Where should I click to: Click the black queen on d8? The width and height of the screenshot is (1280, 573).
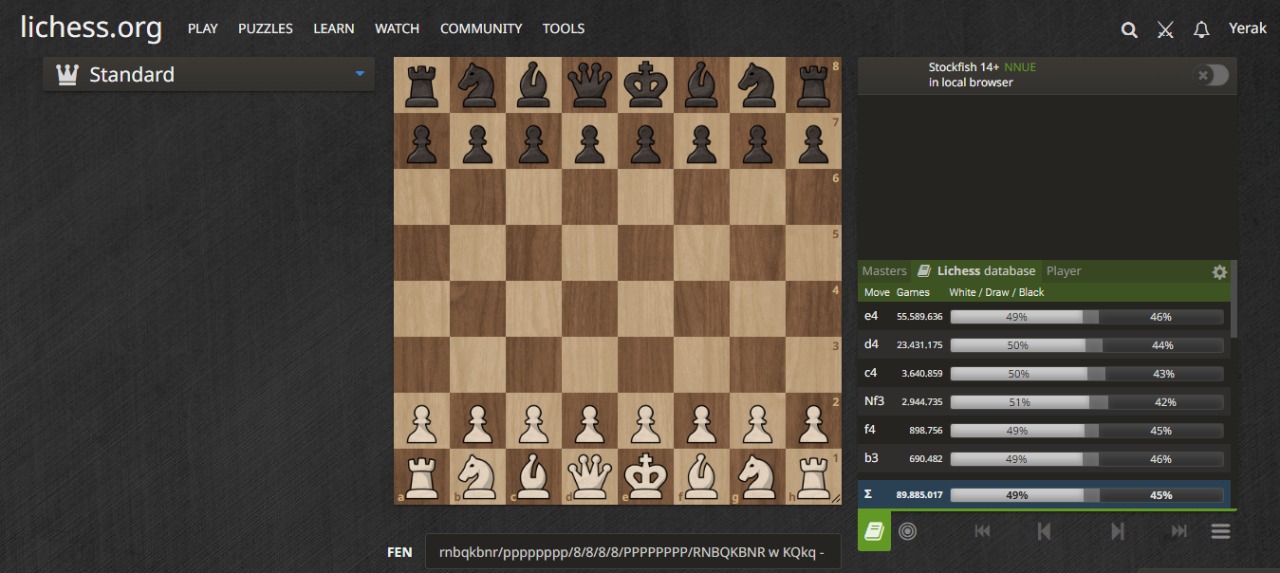590,85
